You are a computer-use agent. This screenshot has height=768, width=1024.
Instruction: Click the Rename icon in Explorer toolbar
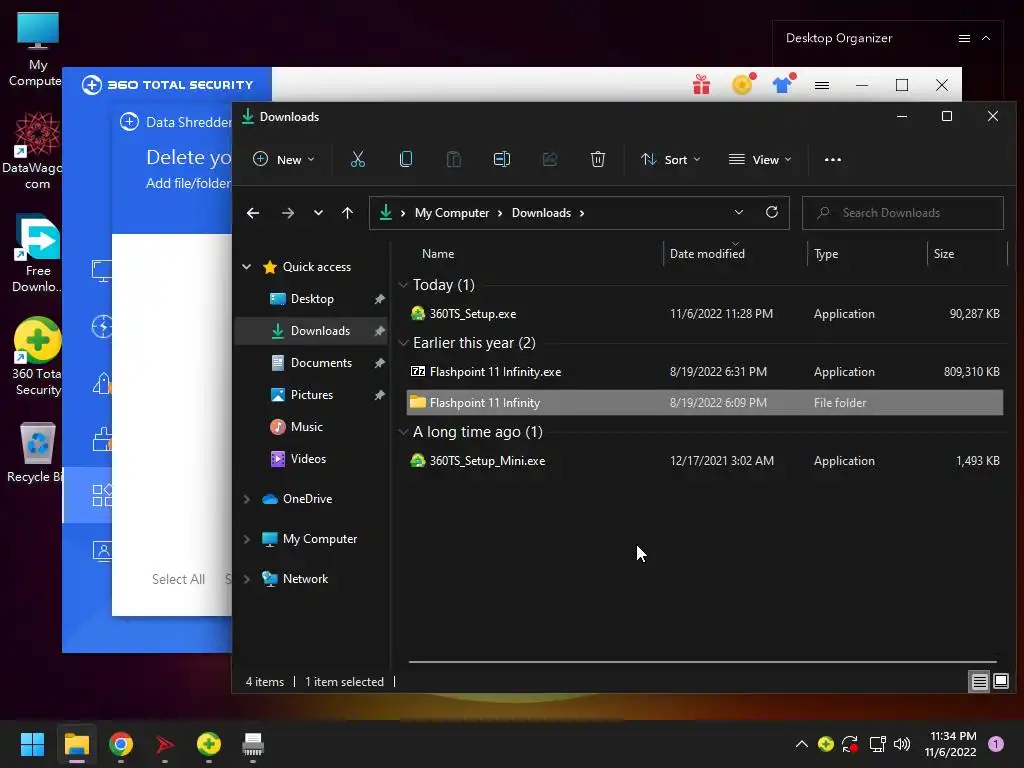[x=502, y=159]
